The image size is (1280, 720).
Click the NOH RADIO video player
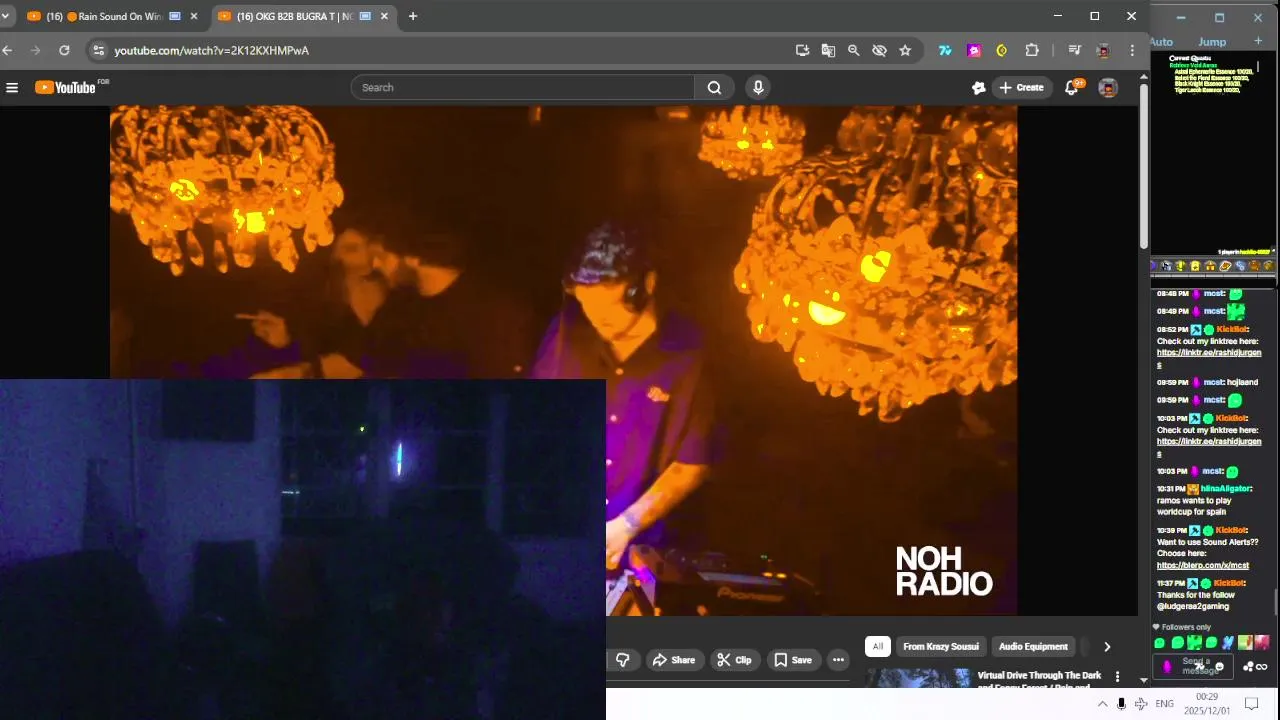click(x=563, y=360)
